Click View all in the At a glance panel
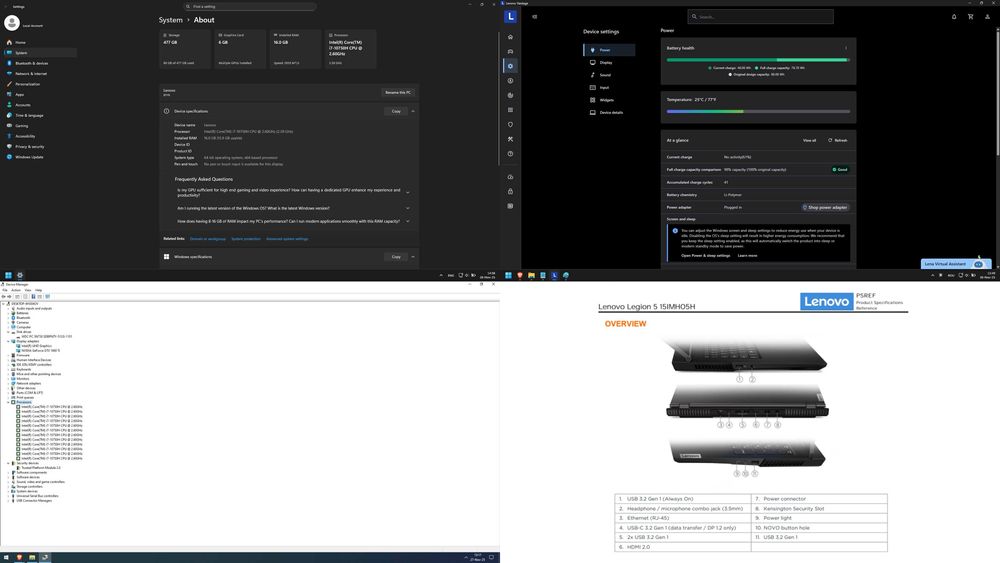The image size is (1000, 563). 809,140
